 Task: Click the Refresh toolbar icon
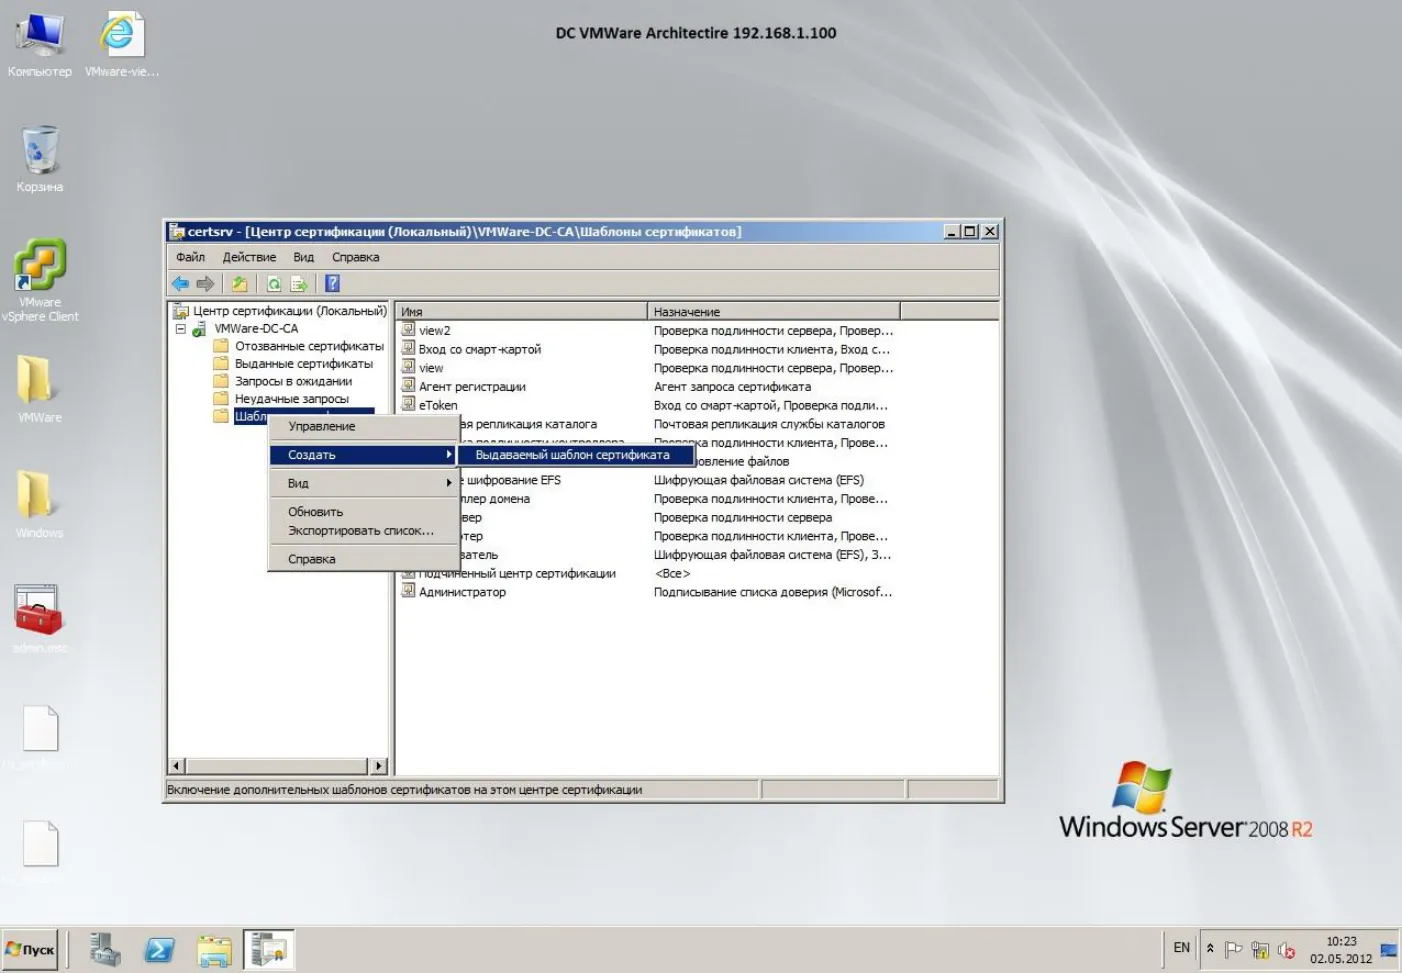[x=274, y=284]
